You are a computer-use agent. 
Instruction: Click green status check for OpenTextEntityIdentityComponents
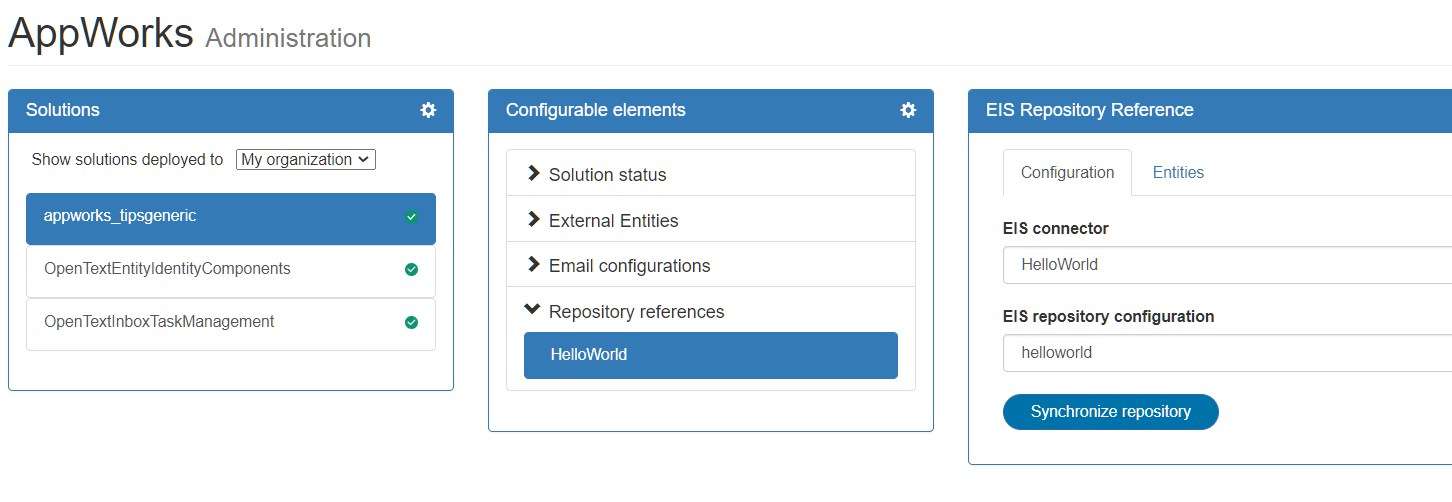click(x=411, y=269)
